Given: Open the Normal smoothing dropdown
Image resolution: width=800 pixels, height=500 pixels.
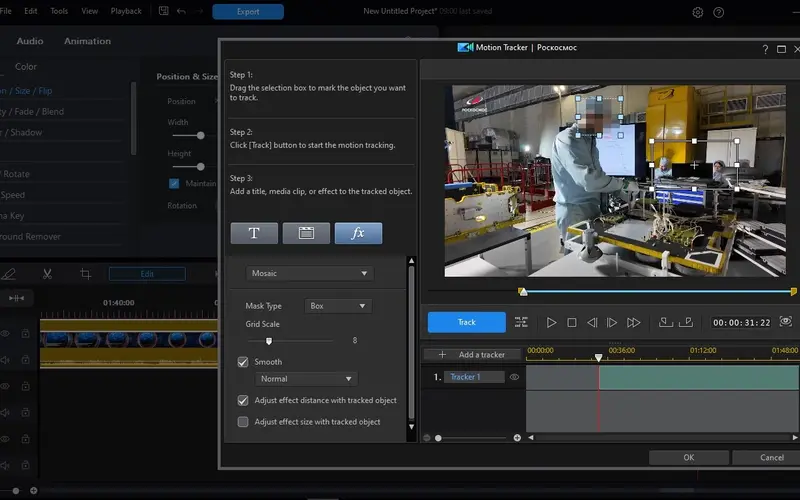Looking at the screenshot, I should [x=306, y=379].
